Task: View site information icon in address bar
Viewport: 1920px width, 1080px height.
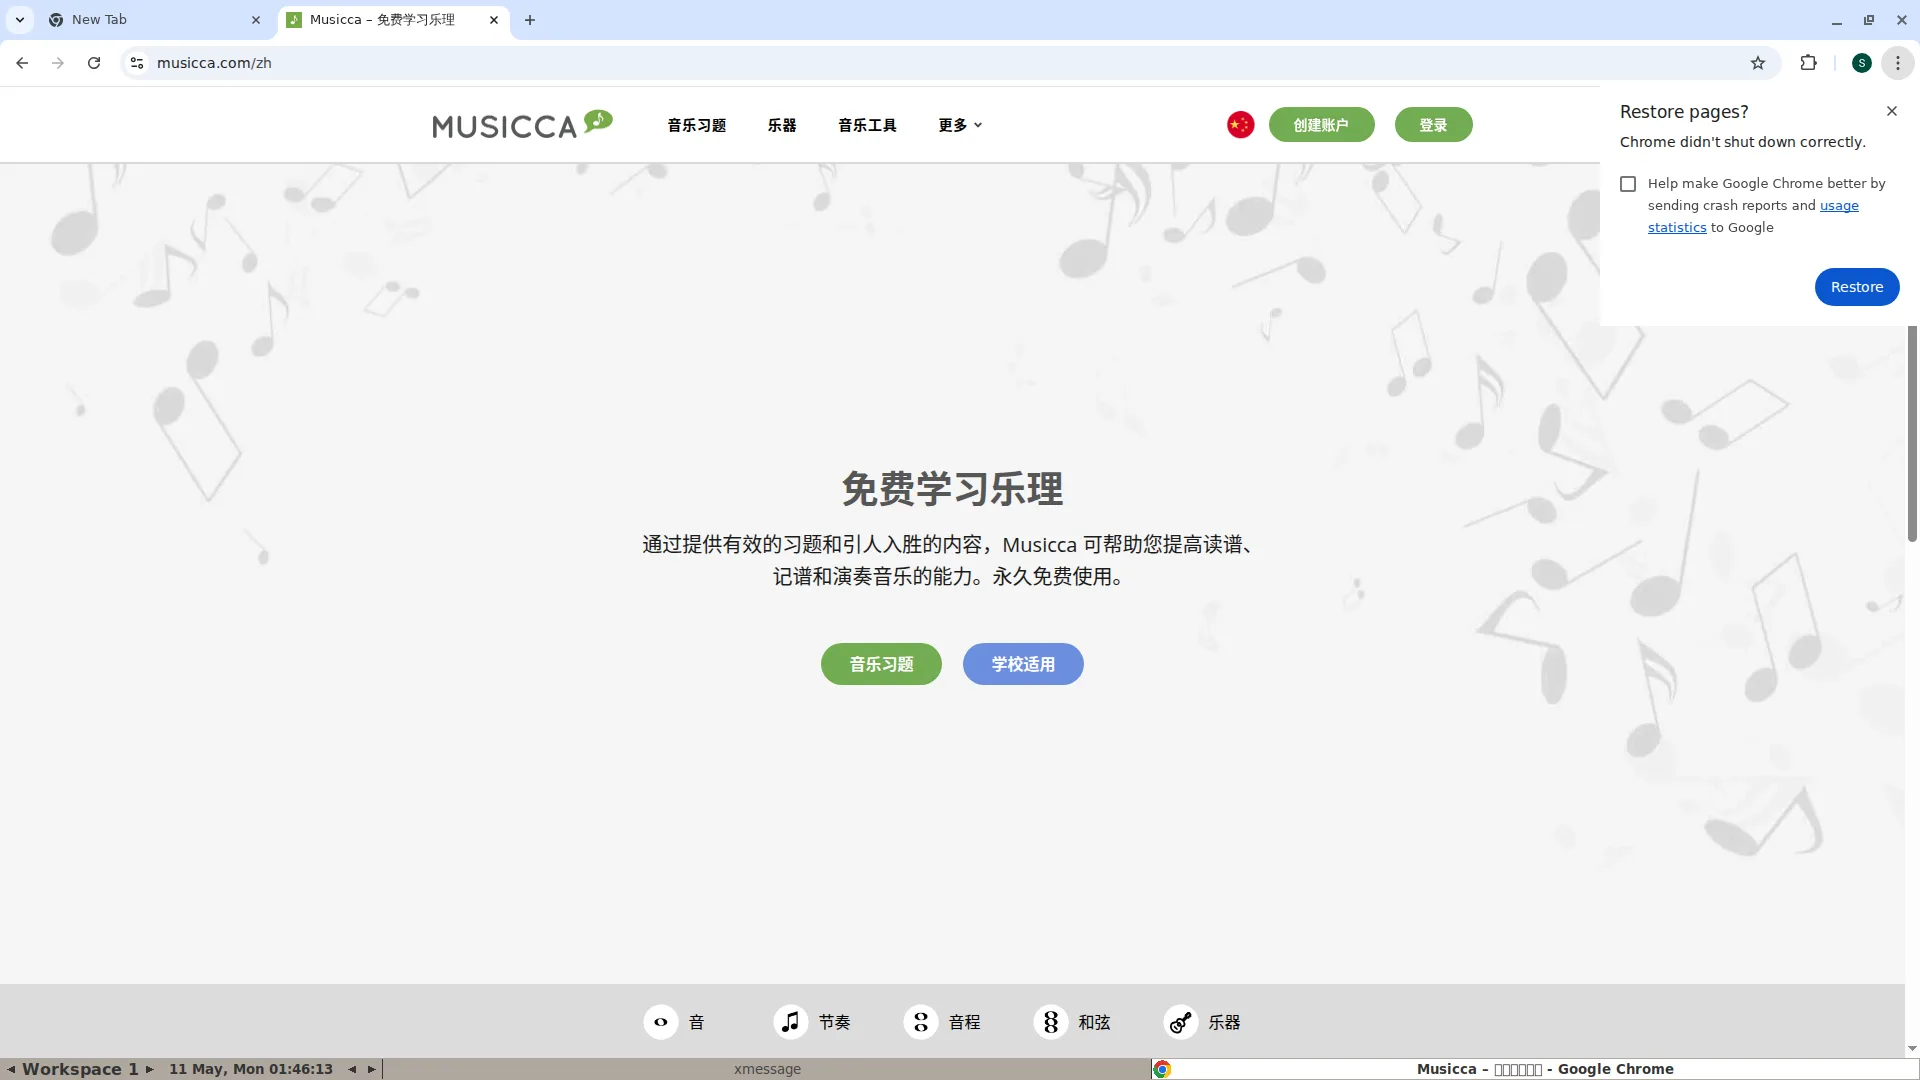Action: pyautogui.click(x=137, y=63)
